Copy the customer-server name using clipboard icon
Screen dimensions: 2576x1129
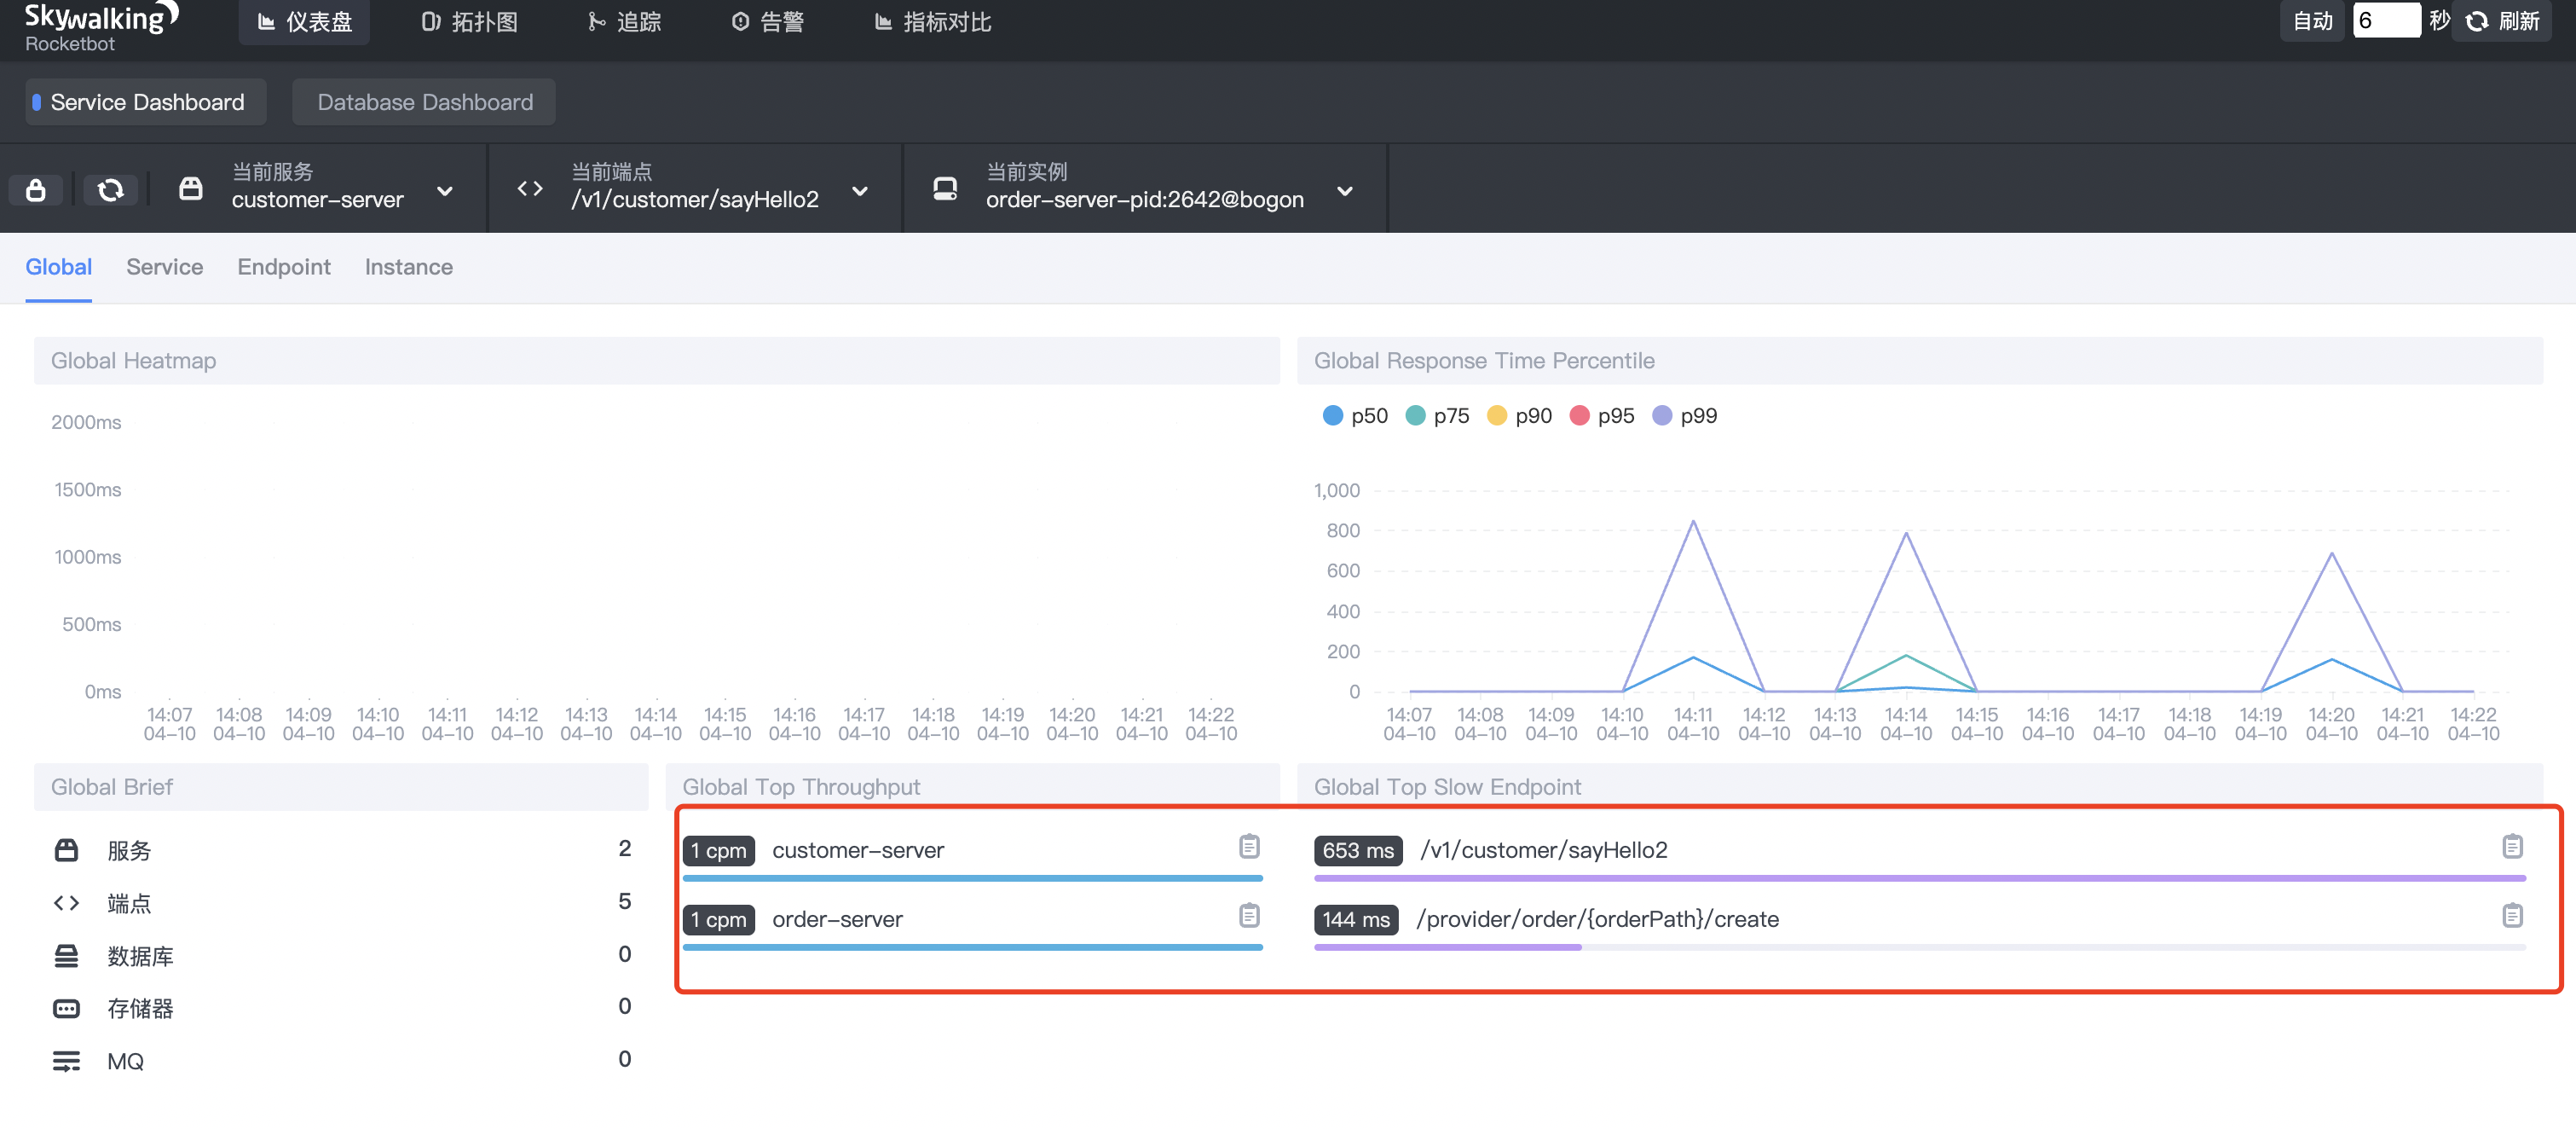point(1248,847)
